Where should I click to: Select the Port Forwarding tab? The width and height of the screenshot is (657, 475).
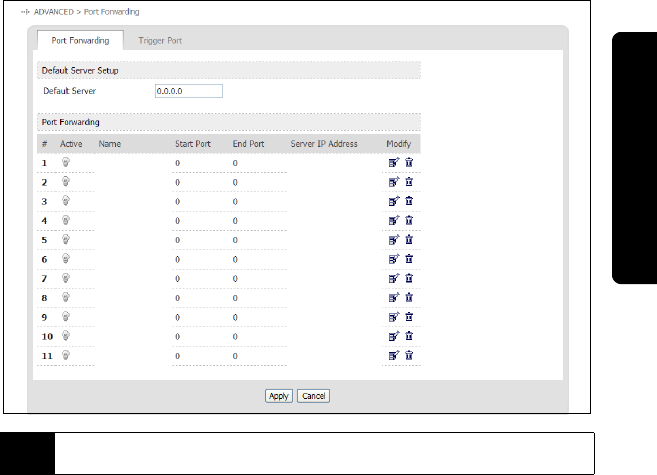80,40
